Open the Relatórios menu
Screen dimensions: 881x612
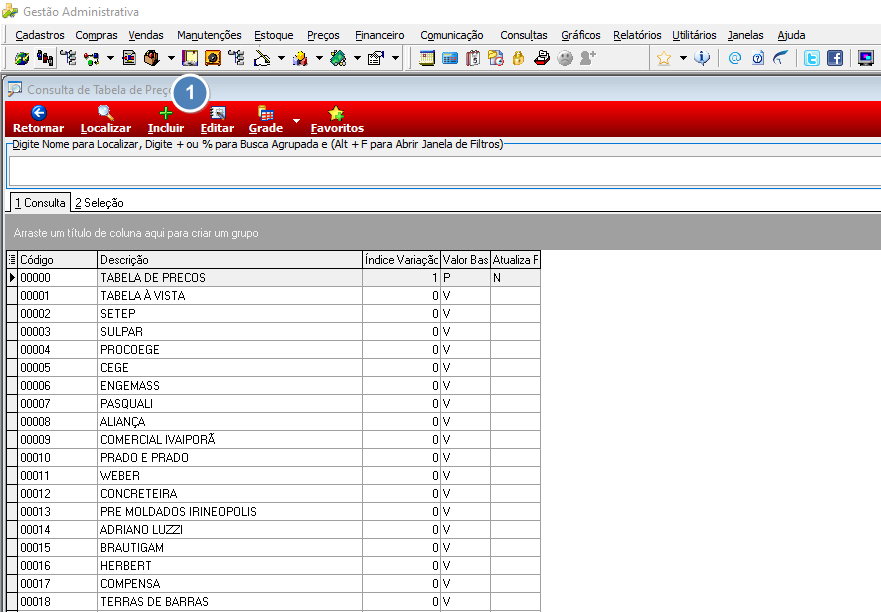point(637,35)
